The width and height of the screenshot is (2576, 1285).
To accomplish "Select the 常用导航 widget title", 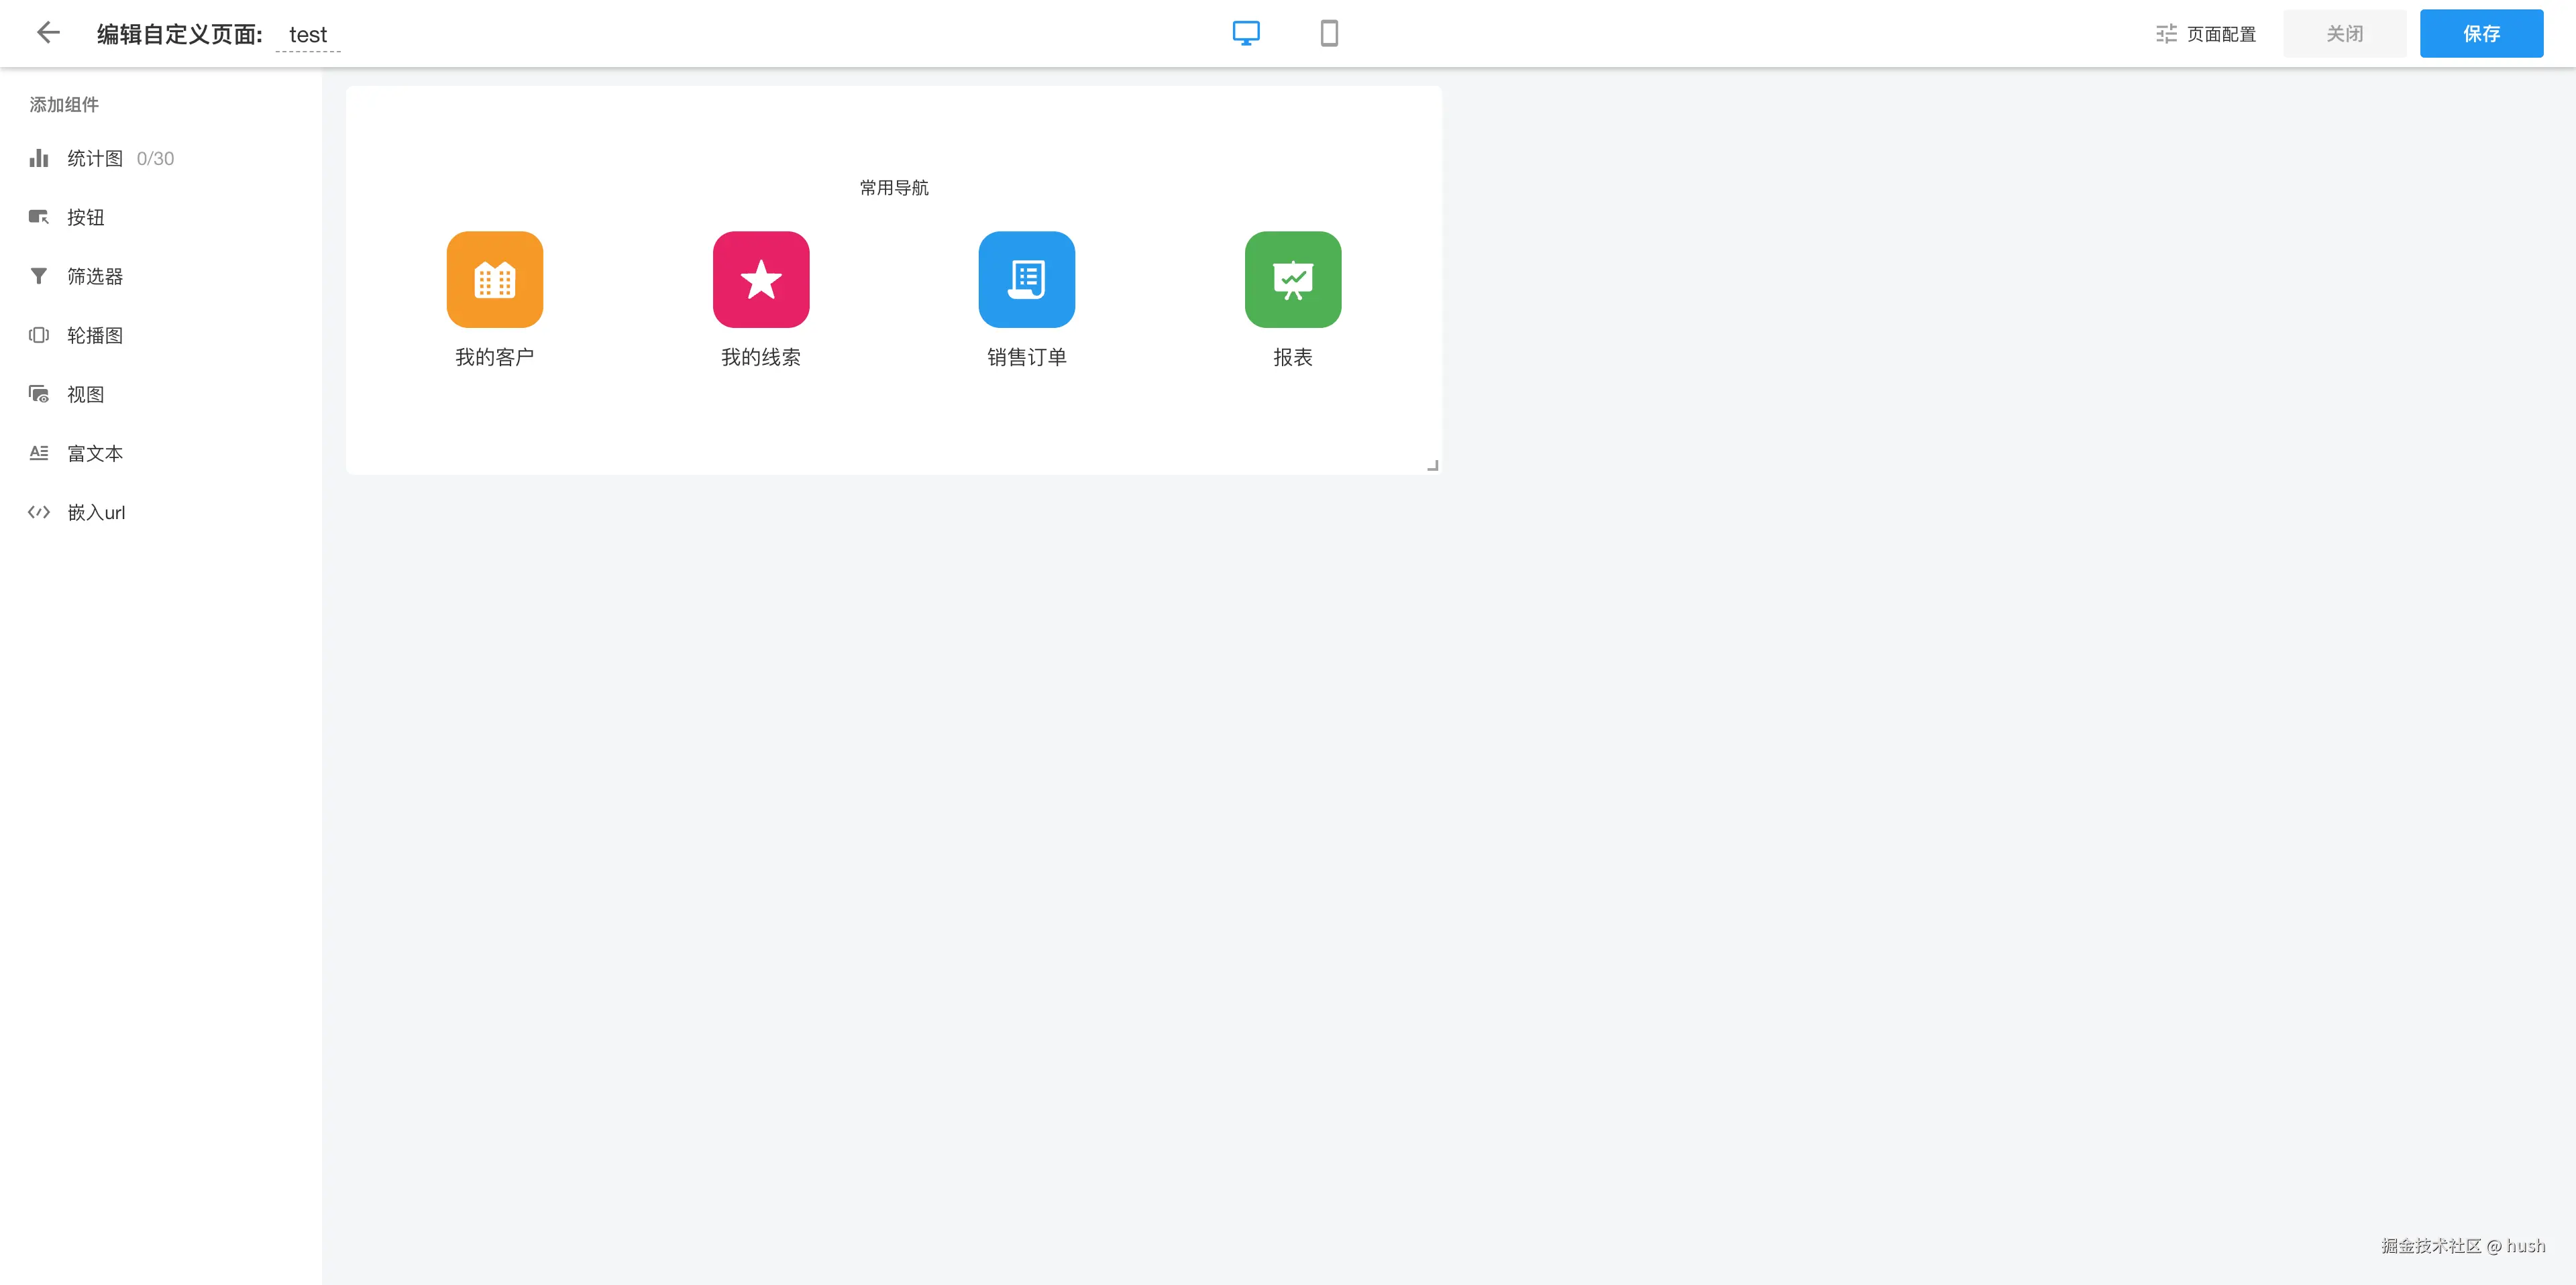I will [894, 188].
